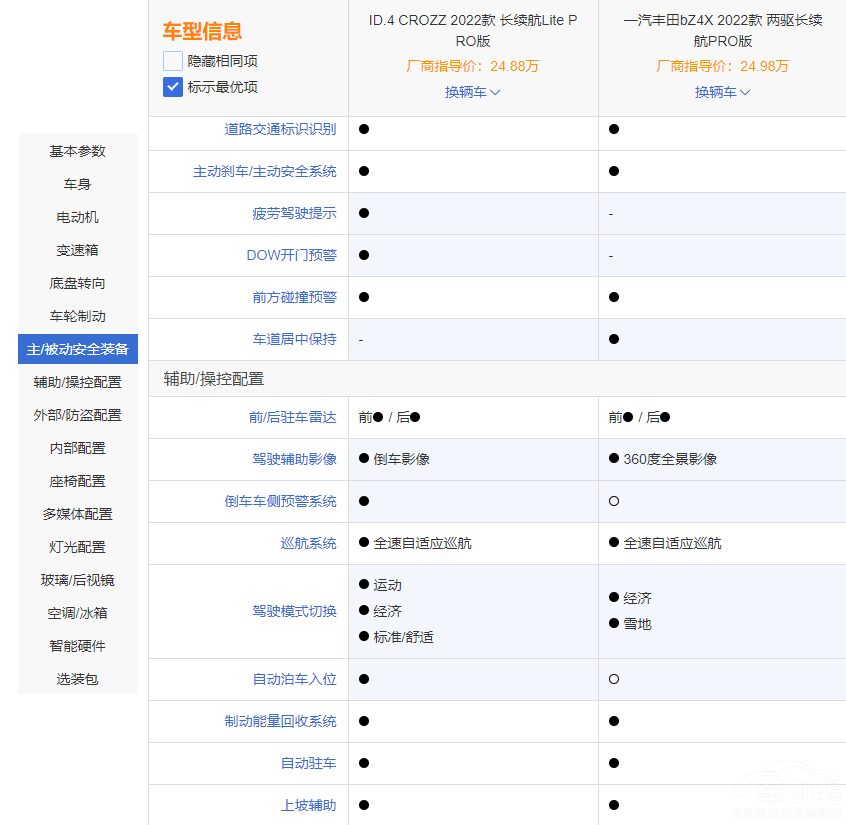
Task: Open 换辆车 dropdown for 一汽丰田bZ4X
Action: pos(723,92)
